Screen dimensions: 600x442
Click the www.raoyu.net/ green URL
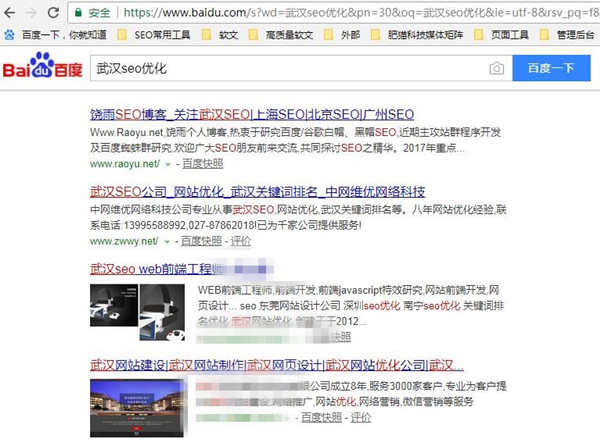pos(125,164)
